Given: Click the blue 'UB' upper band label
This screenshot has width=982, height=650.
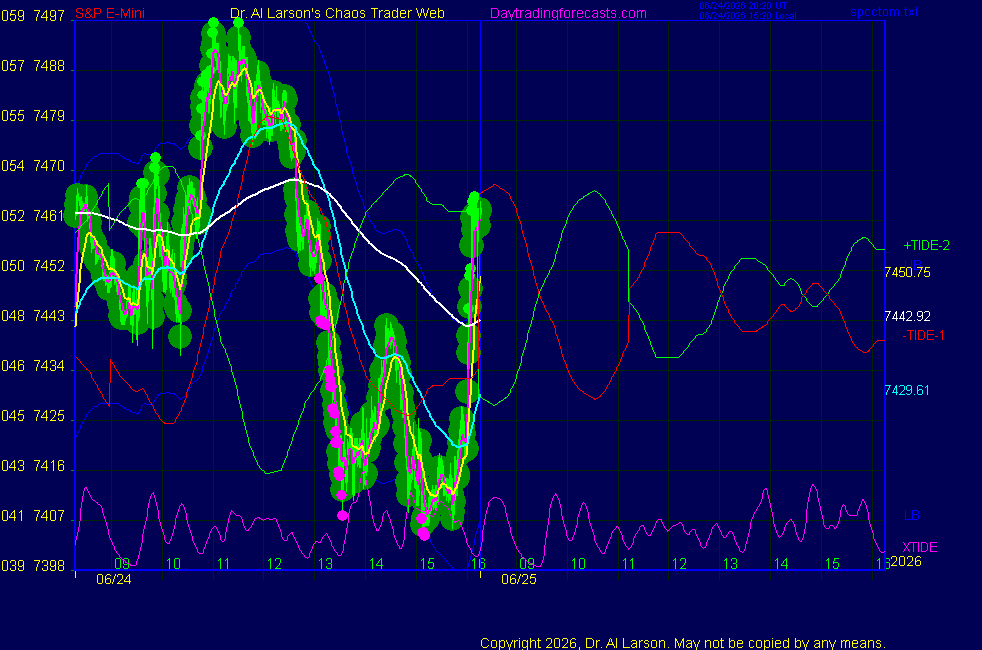Looking at the screenshot, I should pos(913,264).
